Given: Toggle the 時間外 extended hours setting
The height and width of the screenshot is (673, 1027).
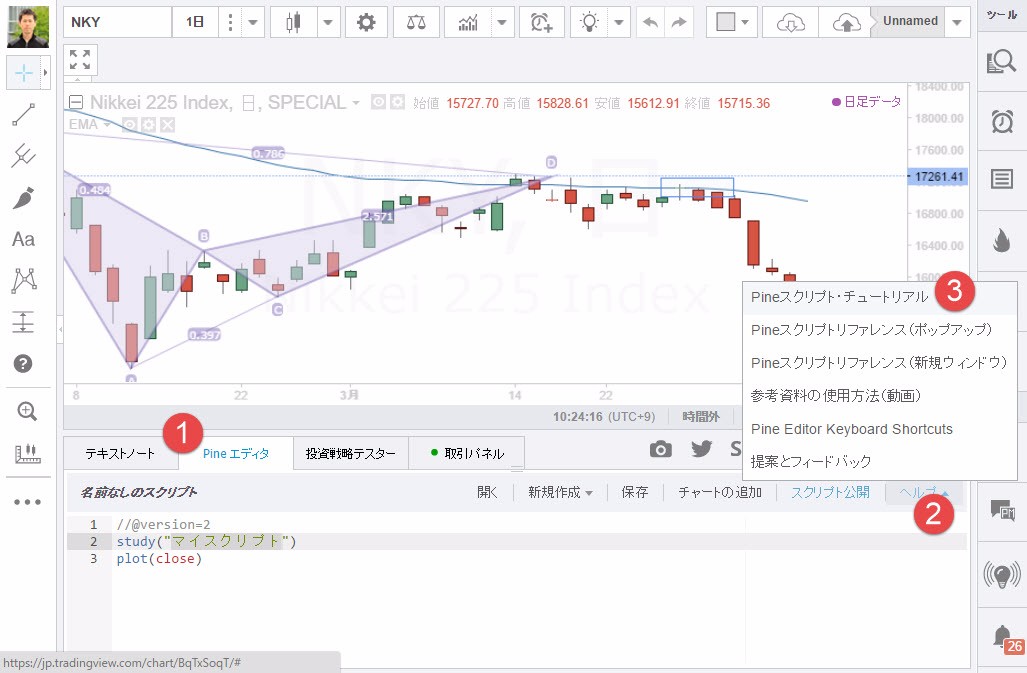Looking at the screenshot, I should pyautogui.click(x=701, y=416).
